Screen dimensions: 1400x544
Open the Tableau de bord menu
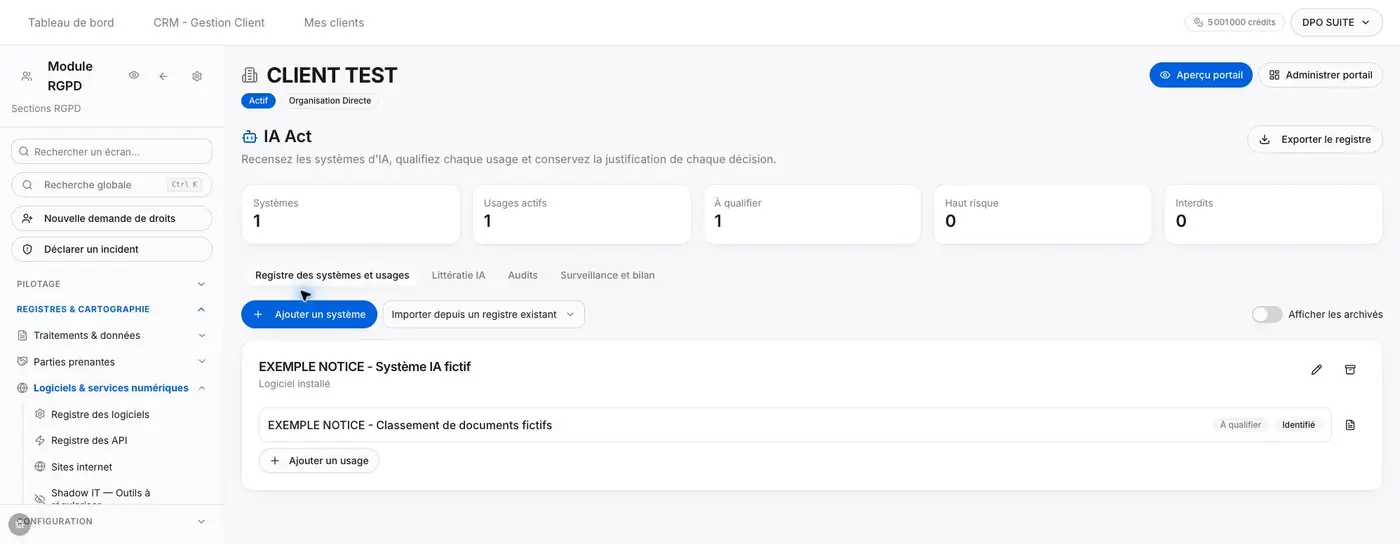tap(71, 22)
